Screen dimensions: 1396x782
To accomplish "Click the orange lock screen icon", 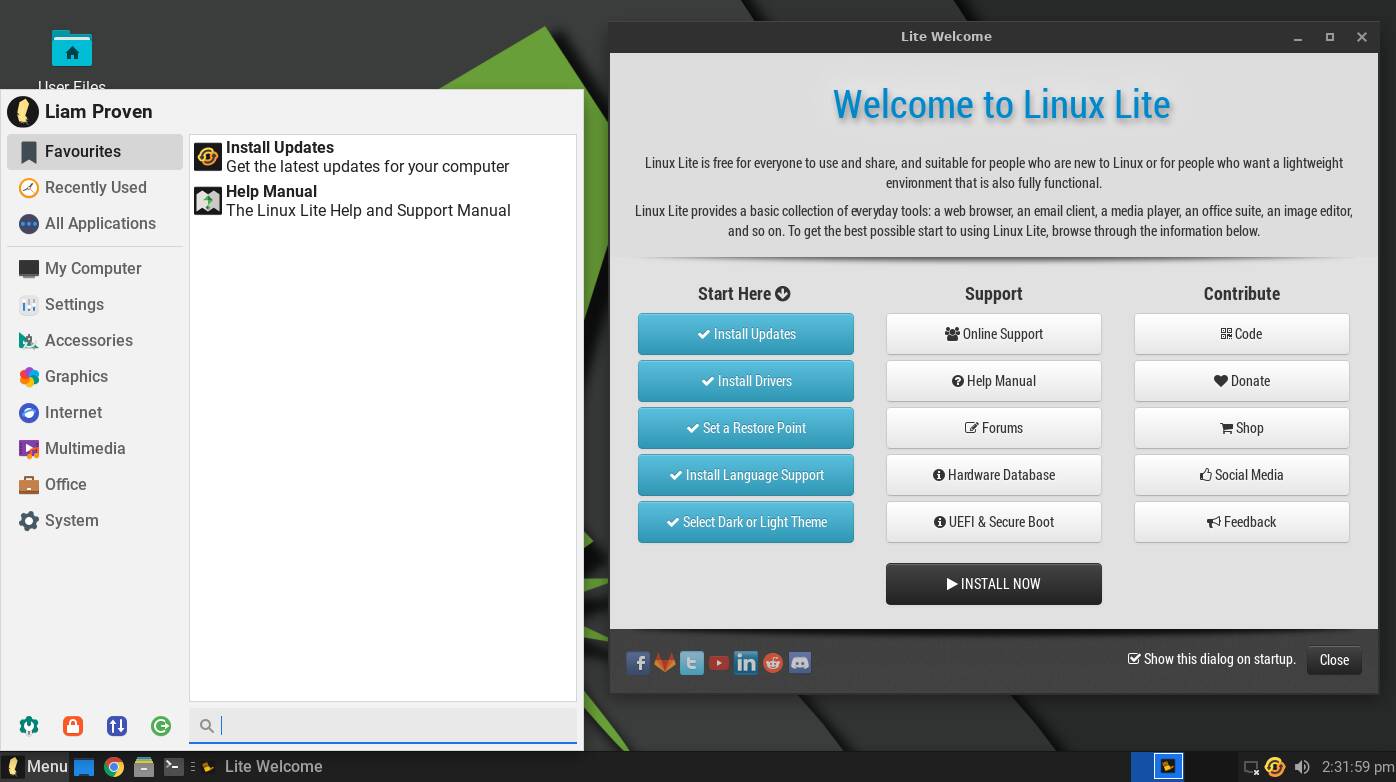I will (72, 726).
